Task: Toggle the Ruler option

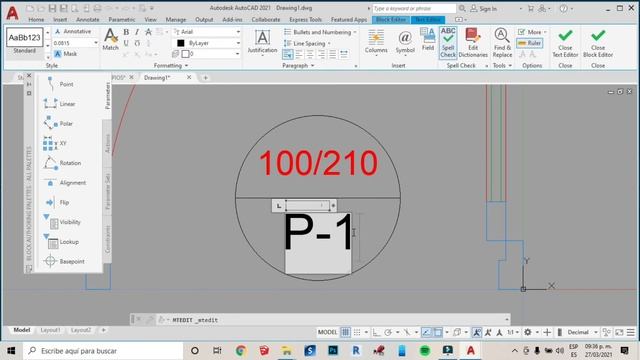Action: 529,43
